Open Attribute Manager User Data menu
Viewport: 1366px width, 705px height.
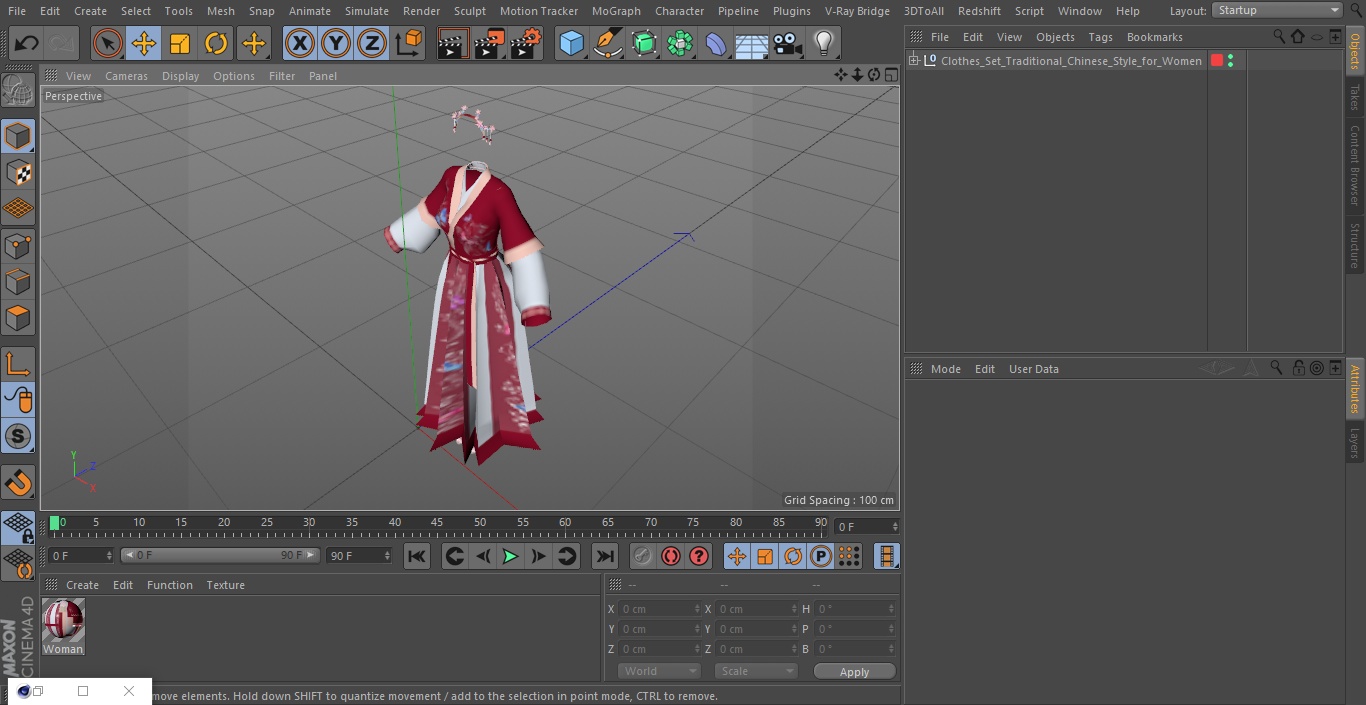coord(1034,369)
